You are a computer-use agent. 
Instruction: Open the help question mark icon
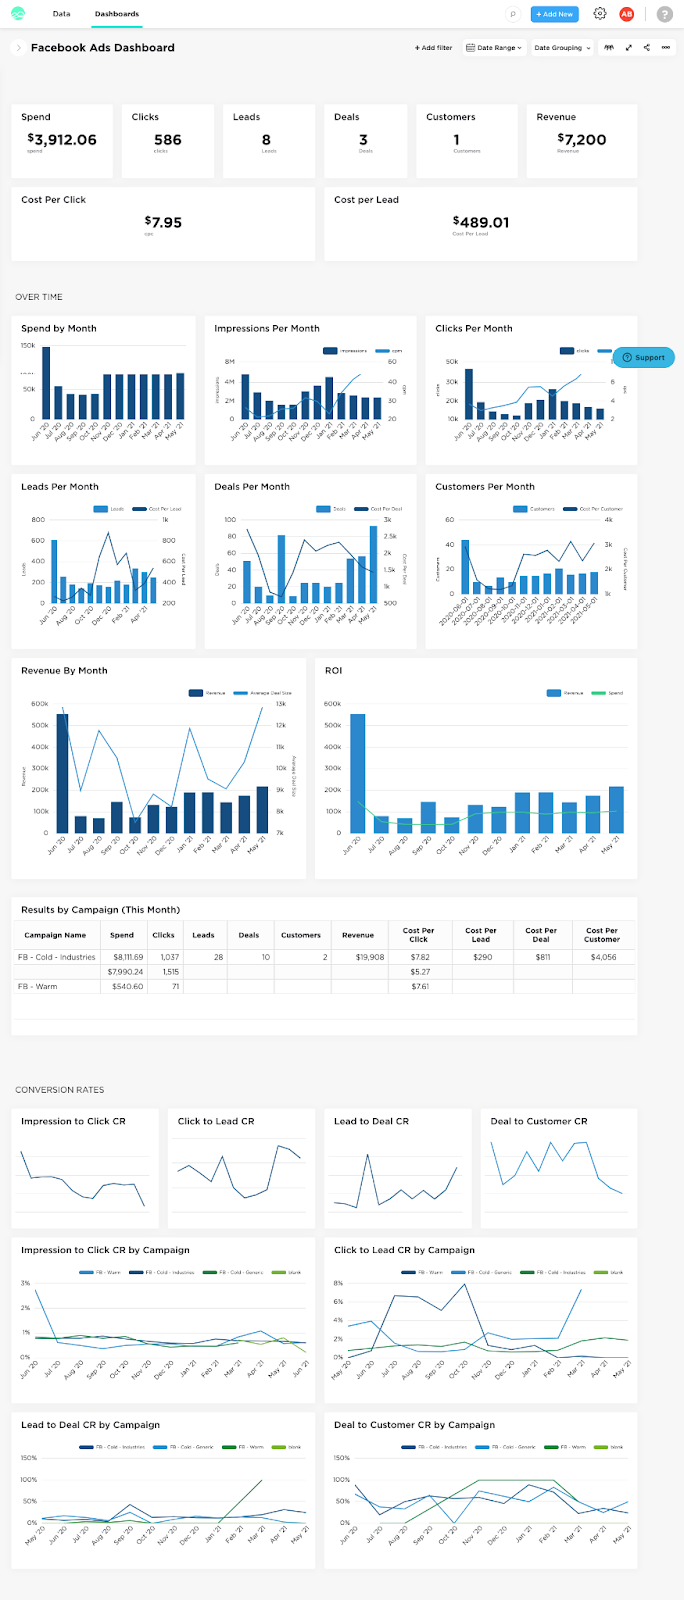click(664, 14)
